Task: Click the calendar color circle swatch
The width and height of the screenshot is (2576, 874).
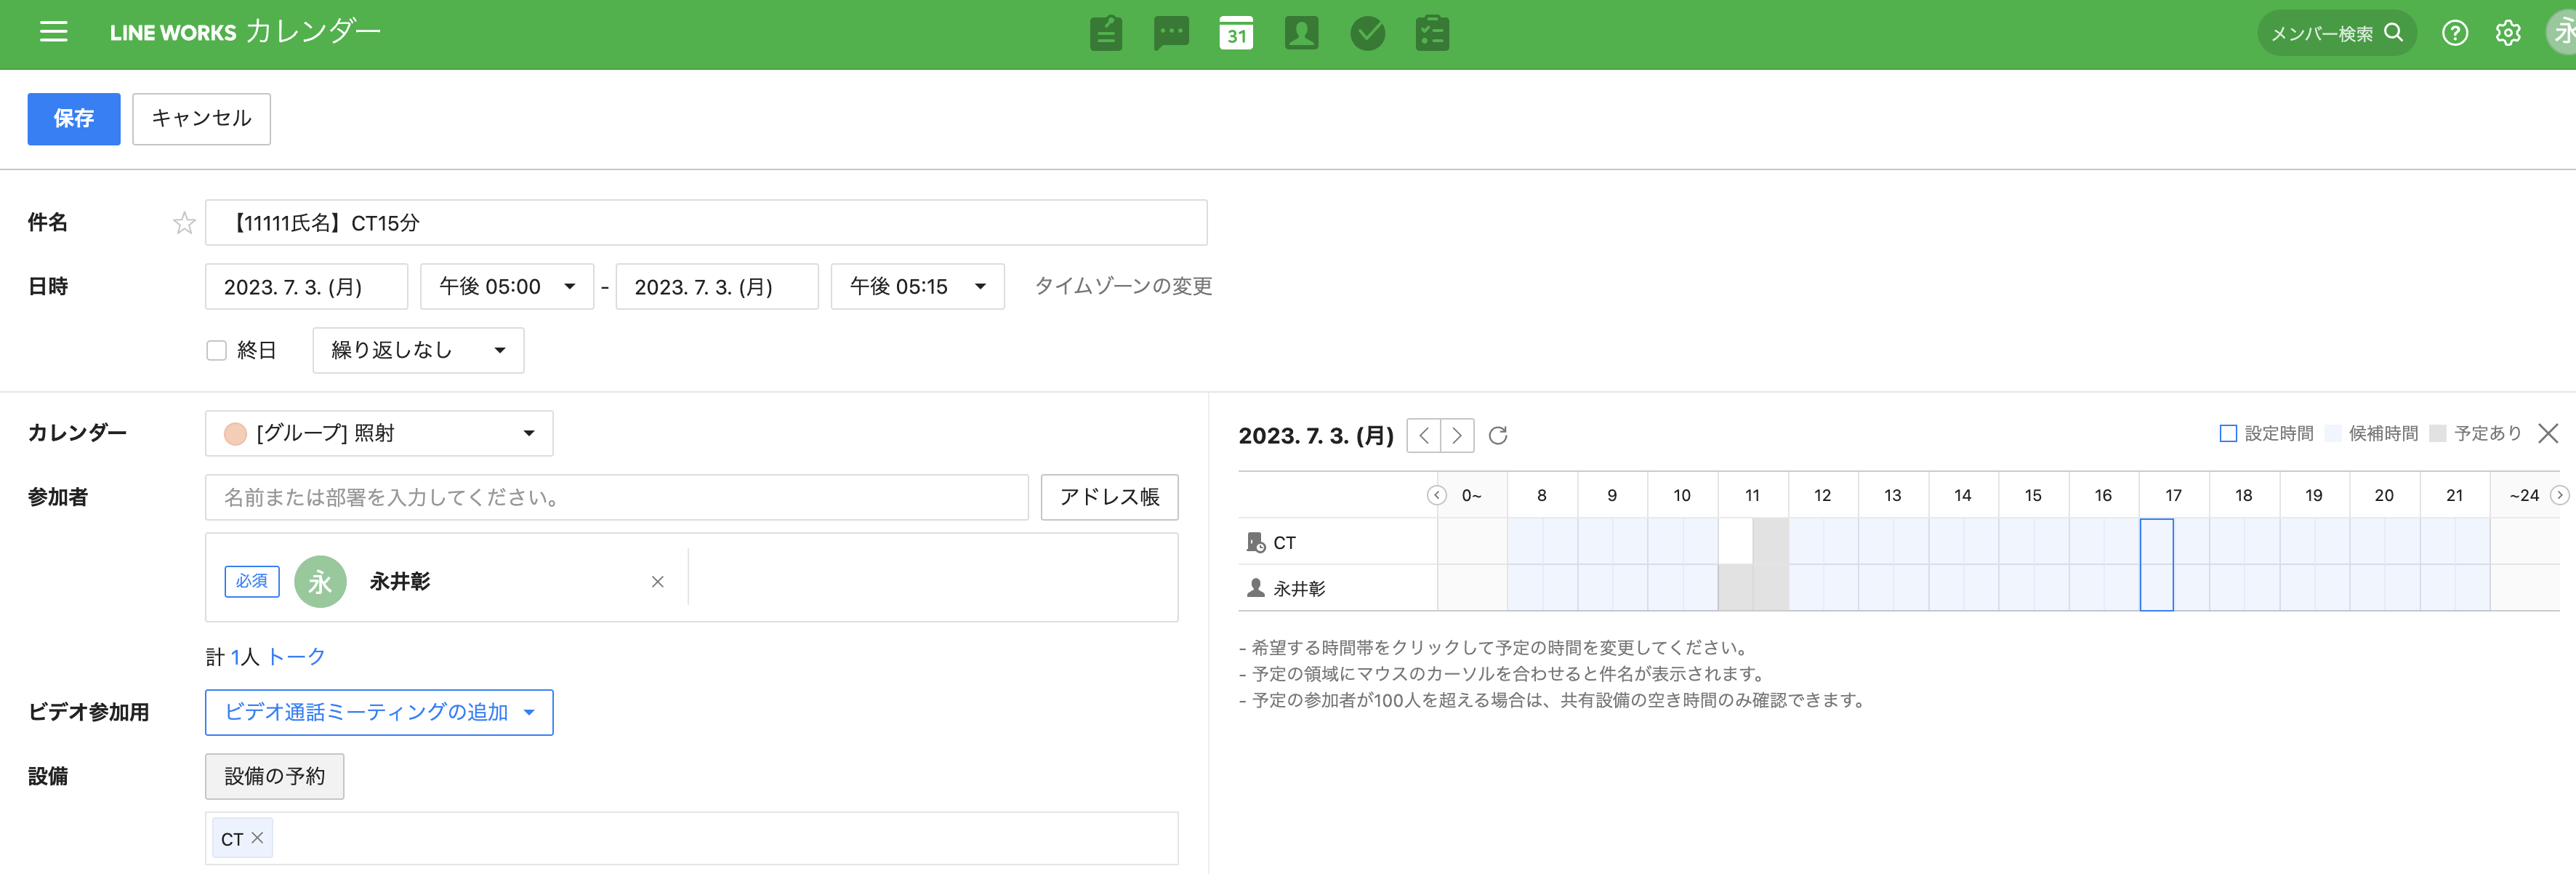Action: click(235, 433)
